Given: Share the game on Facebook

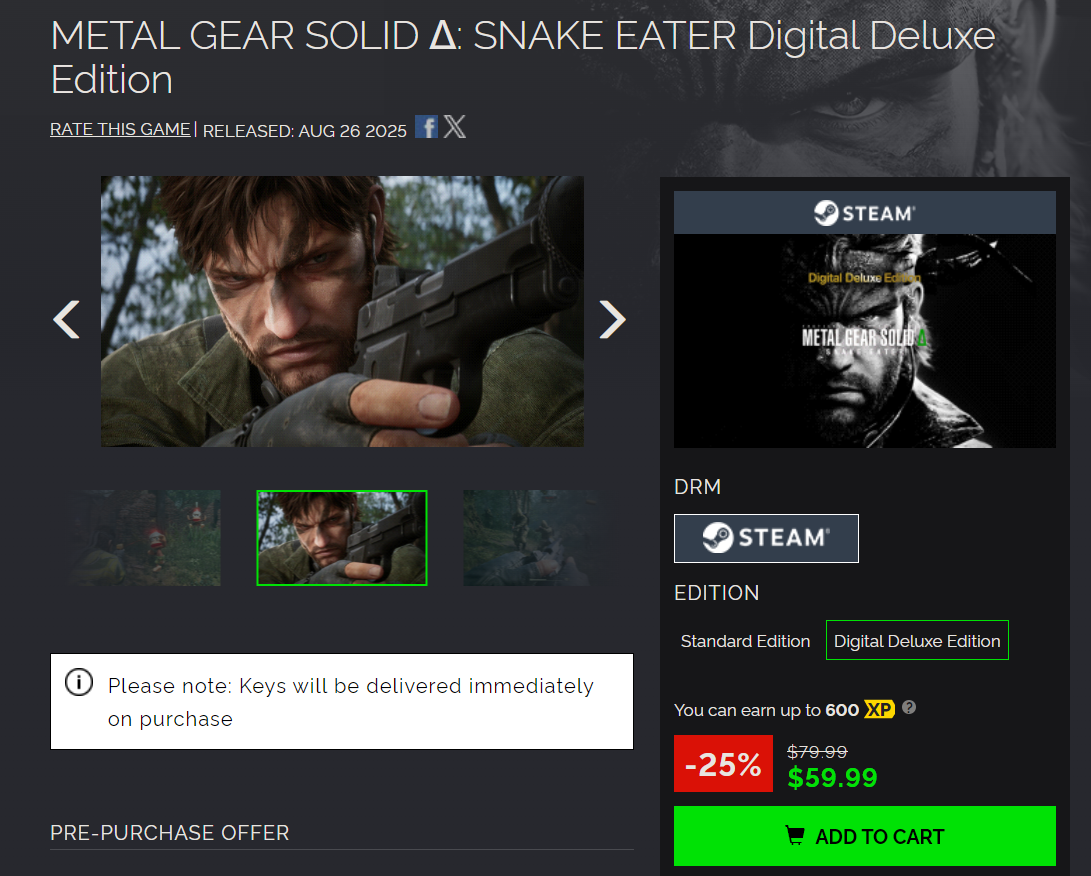Looking at the screenshot, I should coord(426,127).
